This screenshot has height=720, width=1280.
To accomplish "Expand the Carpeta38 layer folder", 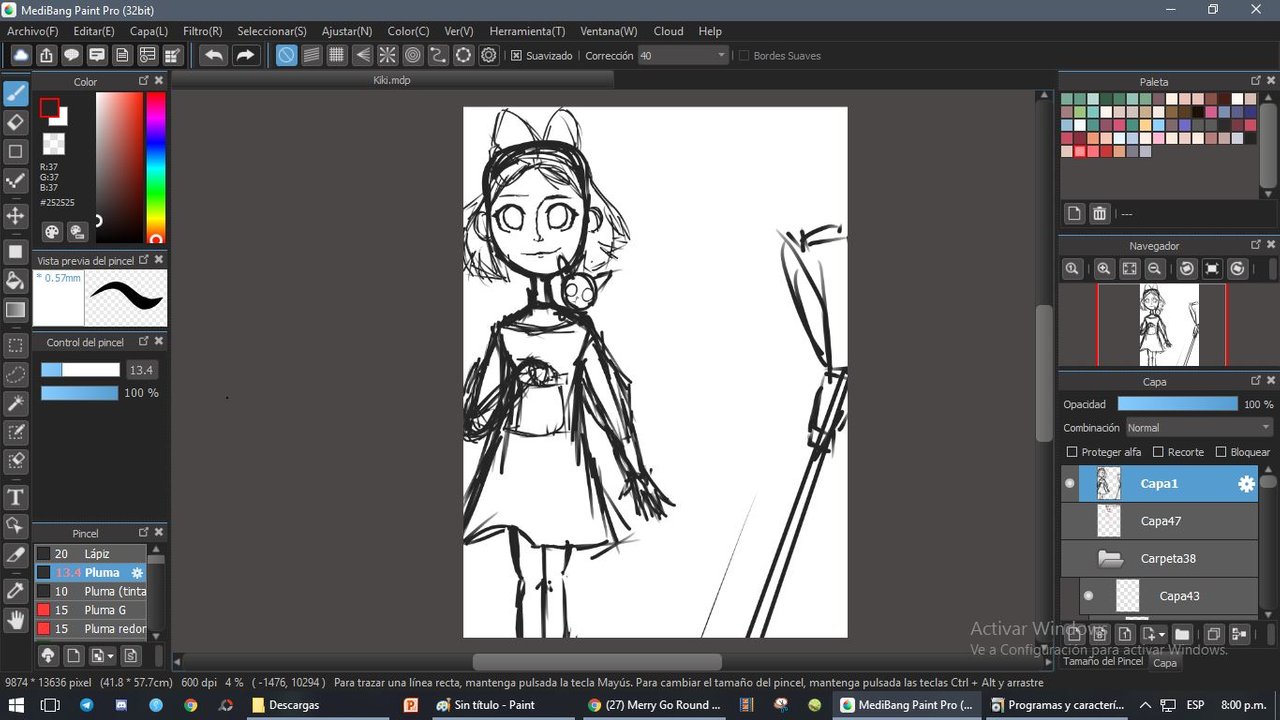I will [x=1110, y=559].
